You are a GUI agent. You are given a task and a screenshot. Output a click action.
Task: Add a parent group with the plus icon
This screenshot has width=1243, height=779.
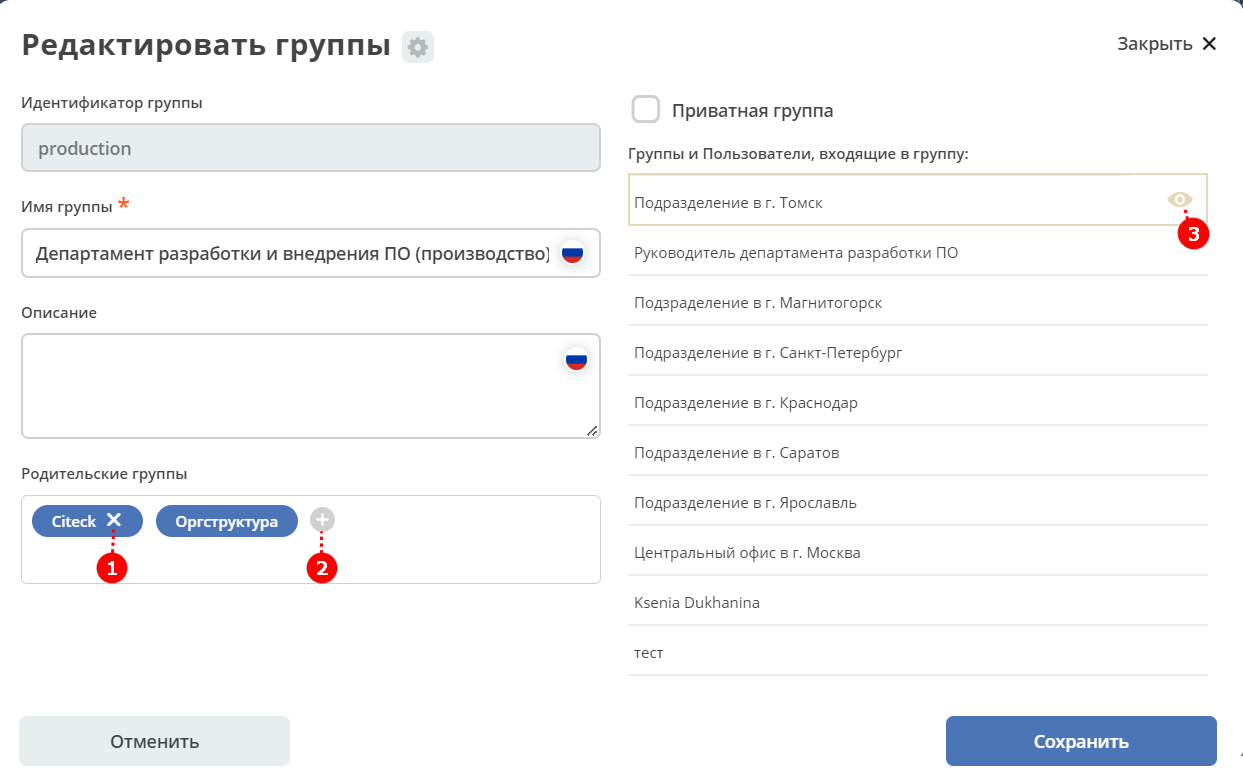coord(322,520)
